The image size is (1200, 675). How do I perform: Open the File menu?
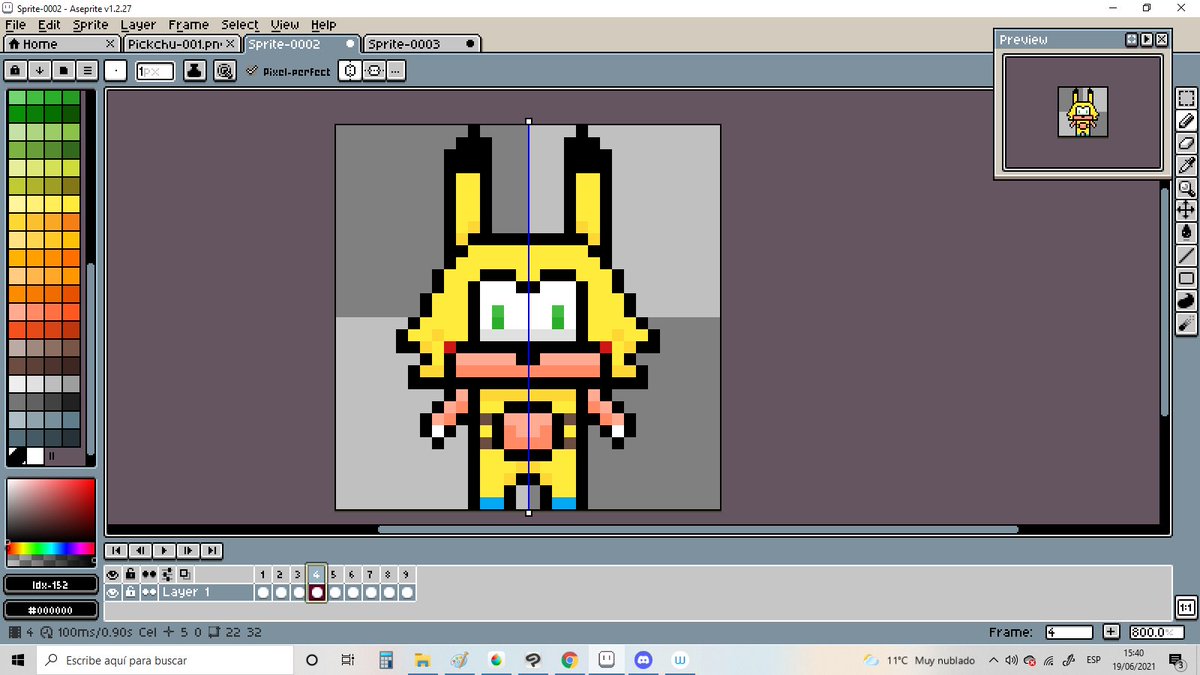(16, 25)
